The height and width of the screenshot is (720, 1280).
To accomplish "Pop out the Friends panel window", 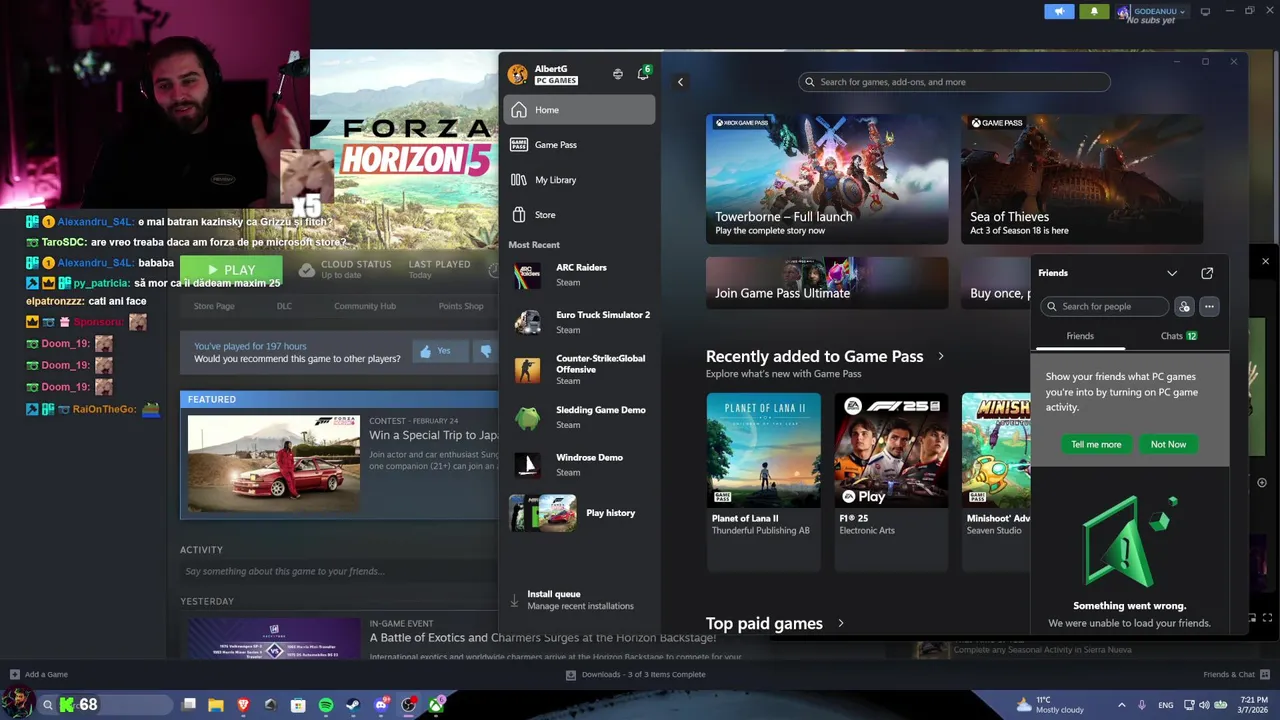I will pyautogui.click(x=1207, y=273).
